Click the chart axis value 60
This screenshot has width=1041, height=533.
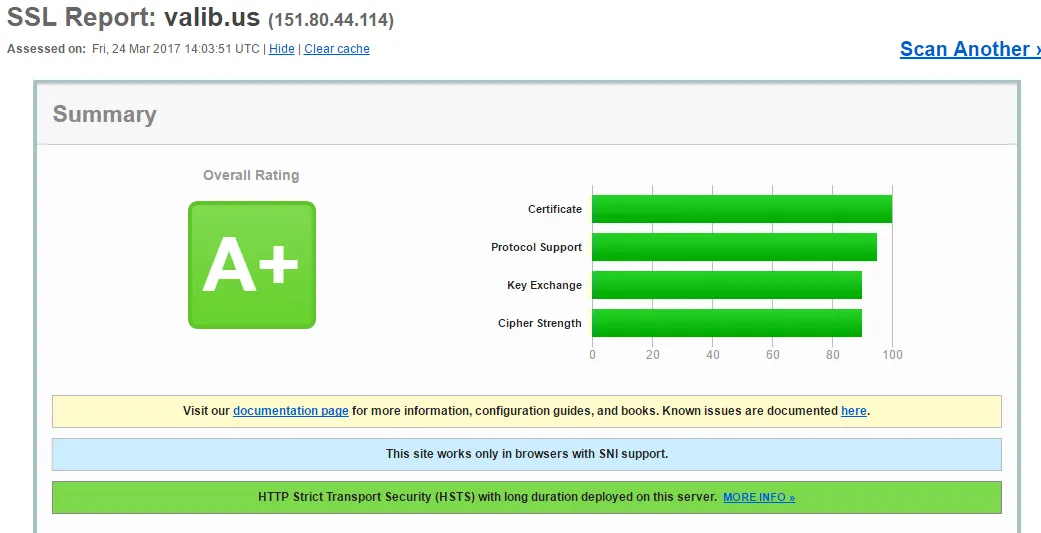pyautogui.click(x=772, y=355)
